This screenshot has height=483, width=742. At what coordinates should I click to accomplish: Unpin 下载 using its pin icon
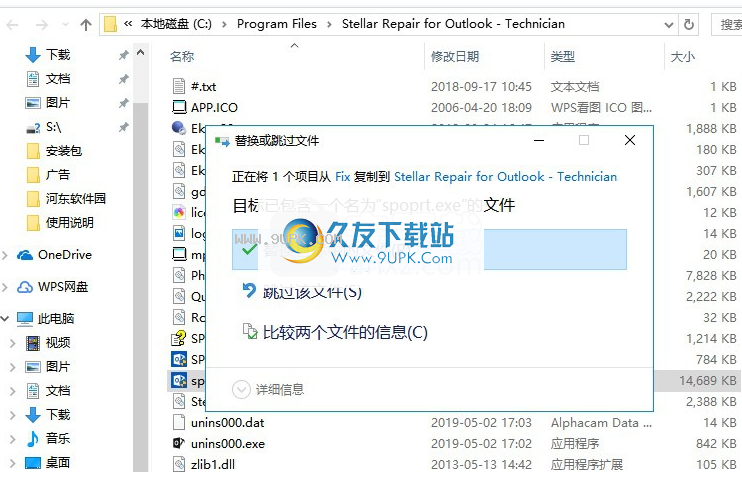[124, 55]
